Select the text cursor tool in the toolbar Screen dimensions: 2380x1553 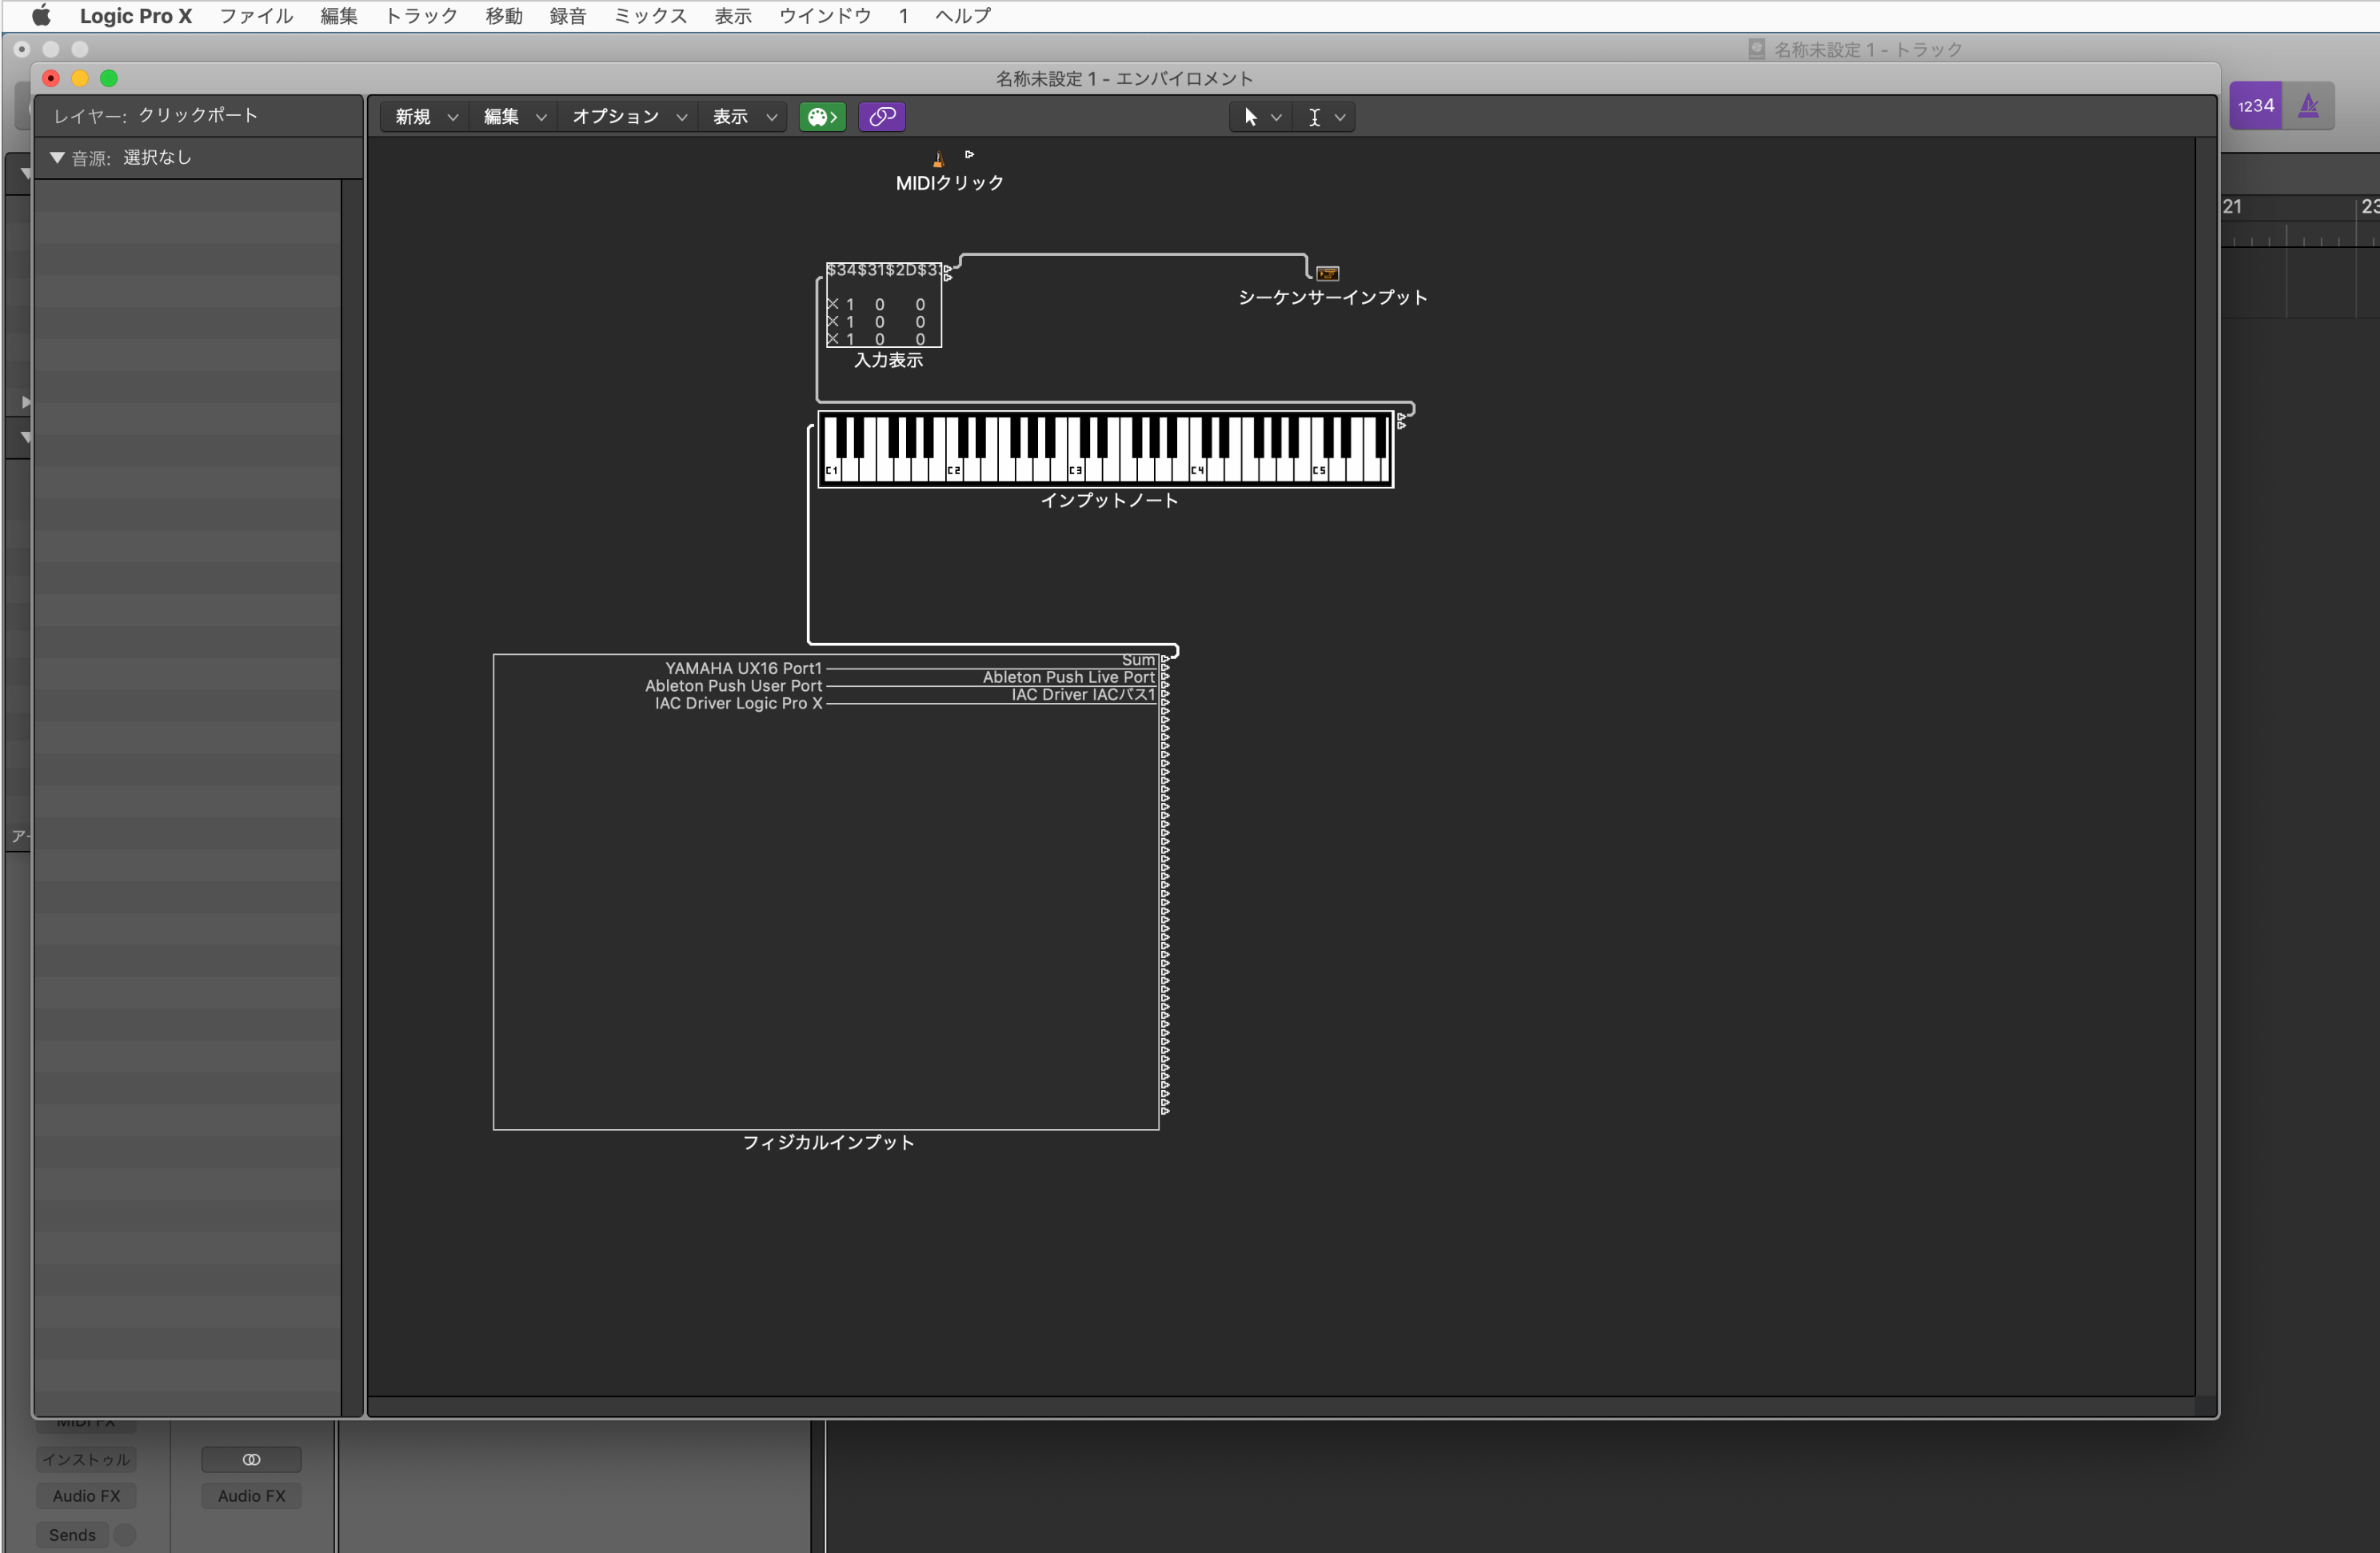(x=1314, y=117)
